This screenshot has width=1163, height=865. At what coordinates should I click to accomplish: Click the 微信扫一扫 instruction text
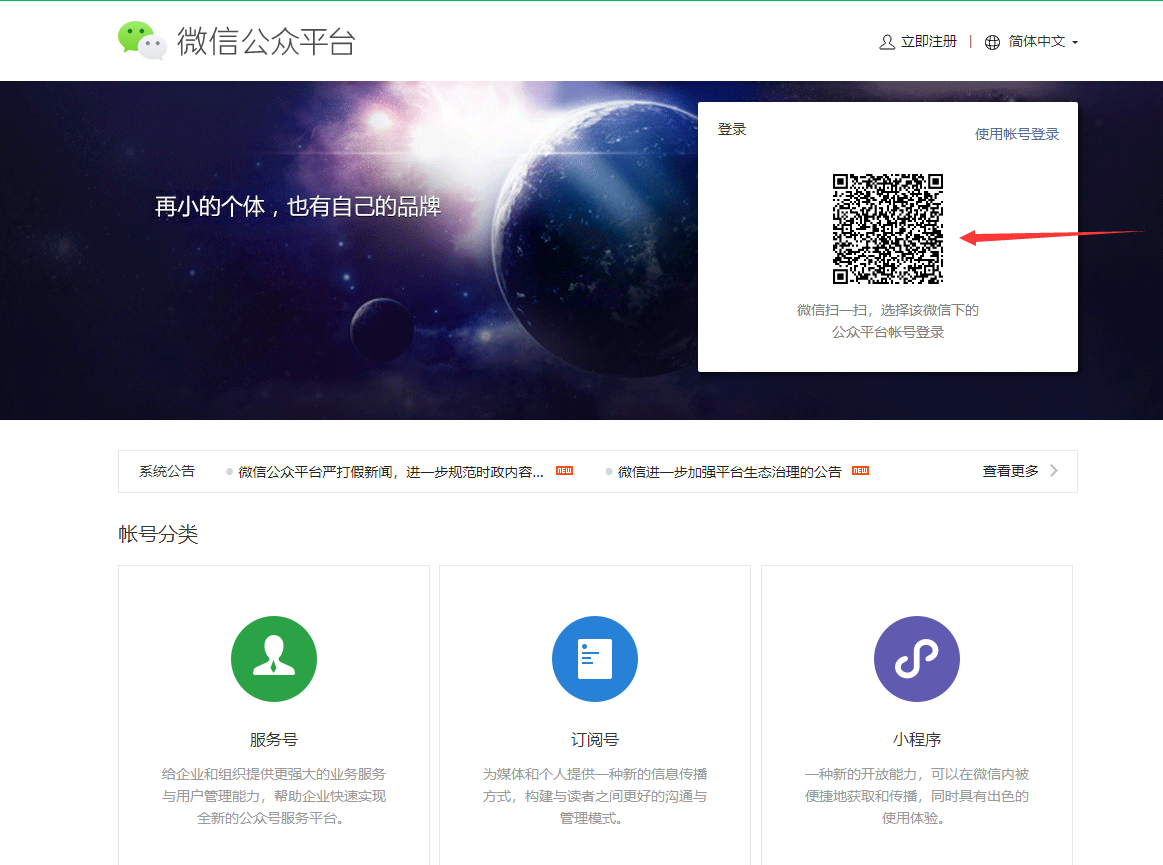887,320
